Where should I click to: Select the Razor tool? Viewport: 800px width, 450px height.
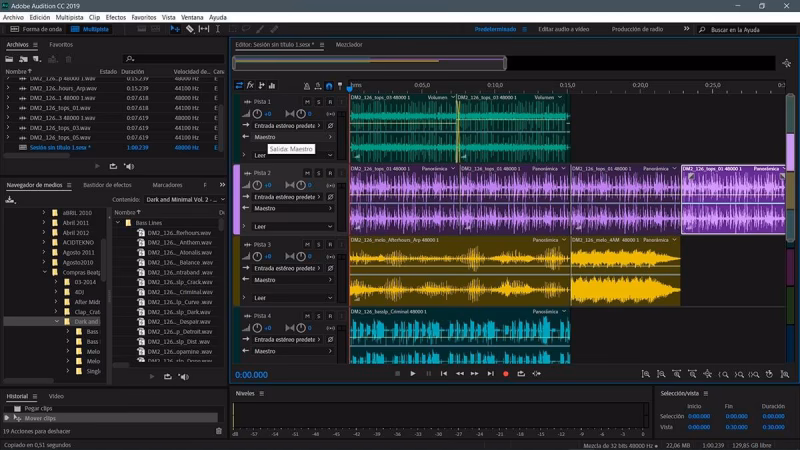click(189, 29)
